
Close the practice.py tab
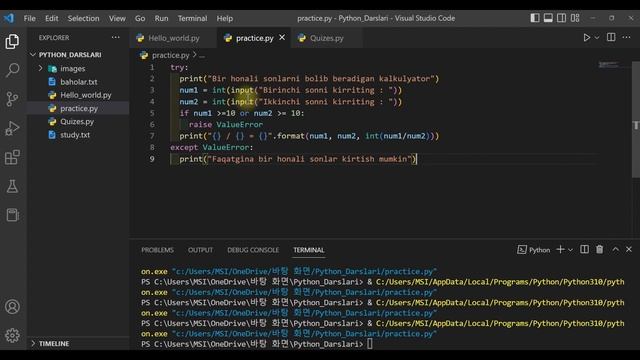pyautogui.click(x=282, y=38)
